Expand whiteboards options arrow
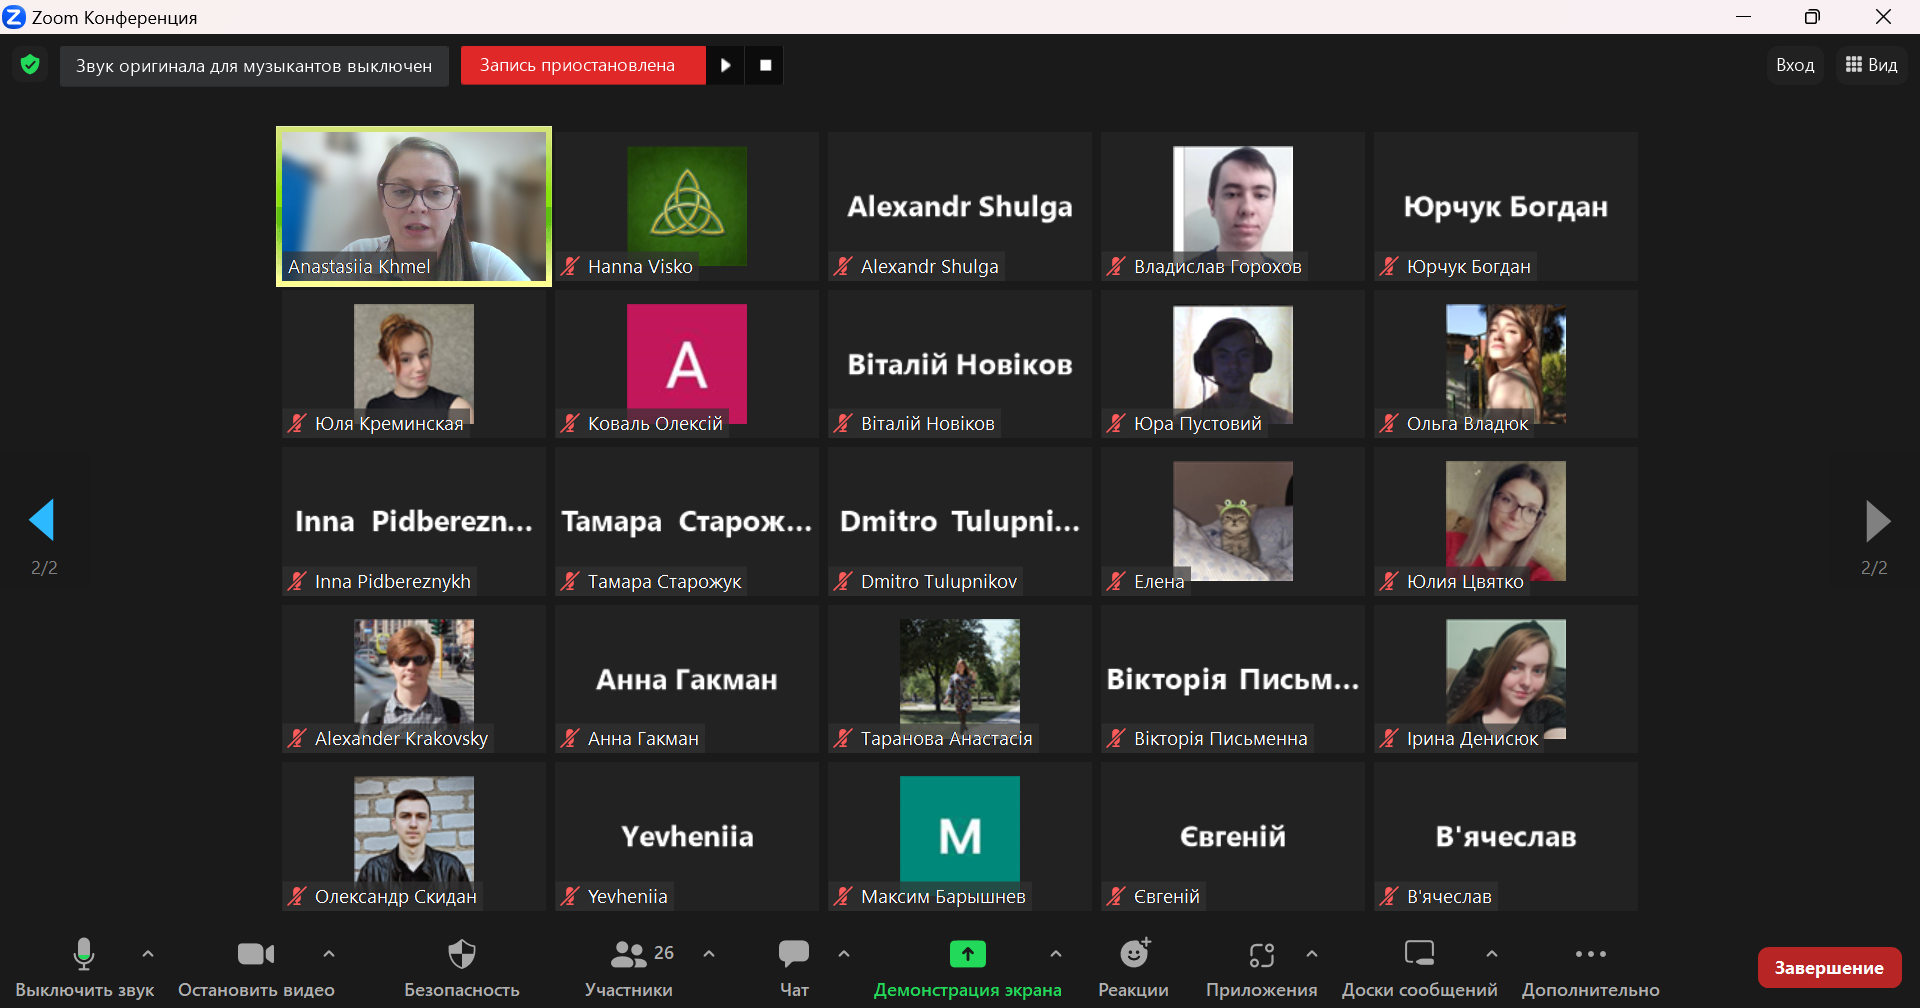This screenshot has width=1920, height=1008. pyautogui.click(x=1491, y=954)
